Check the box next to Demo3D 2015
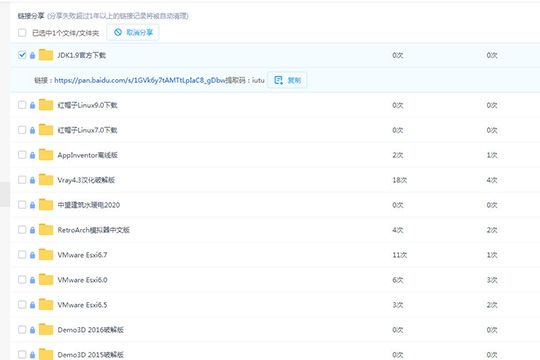 [22, 354]
